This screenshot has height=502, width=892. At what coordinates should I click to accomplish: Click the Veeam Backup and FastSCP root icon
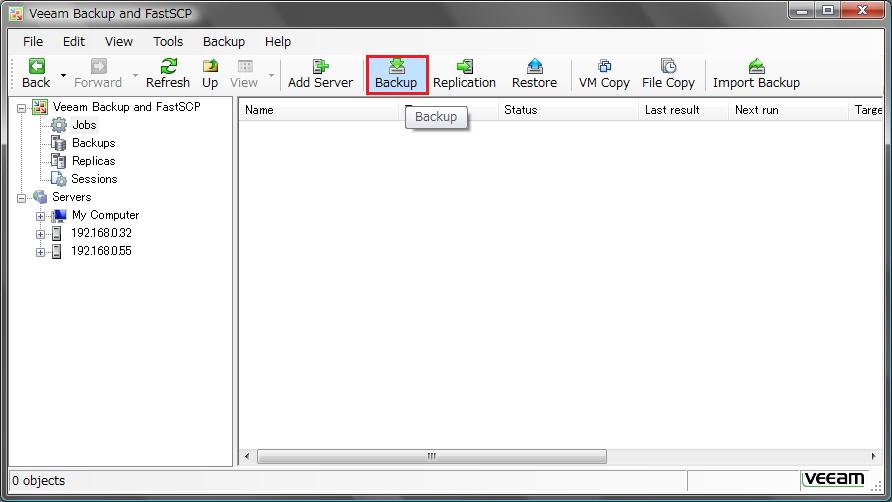coord(40,106)
